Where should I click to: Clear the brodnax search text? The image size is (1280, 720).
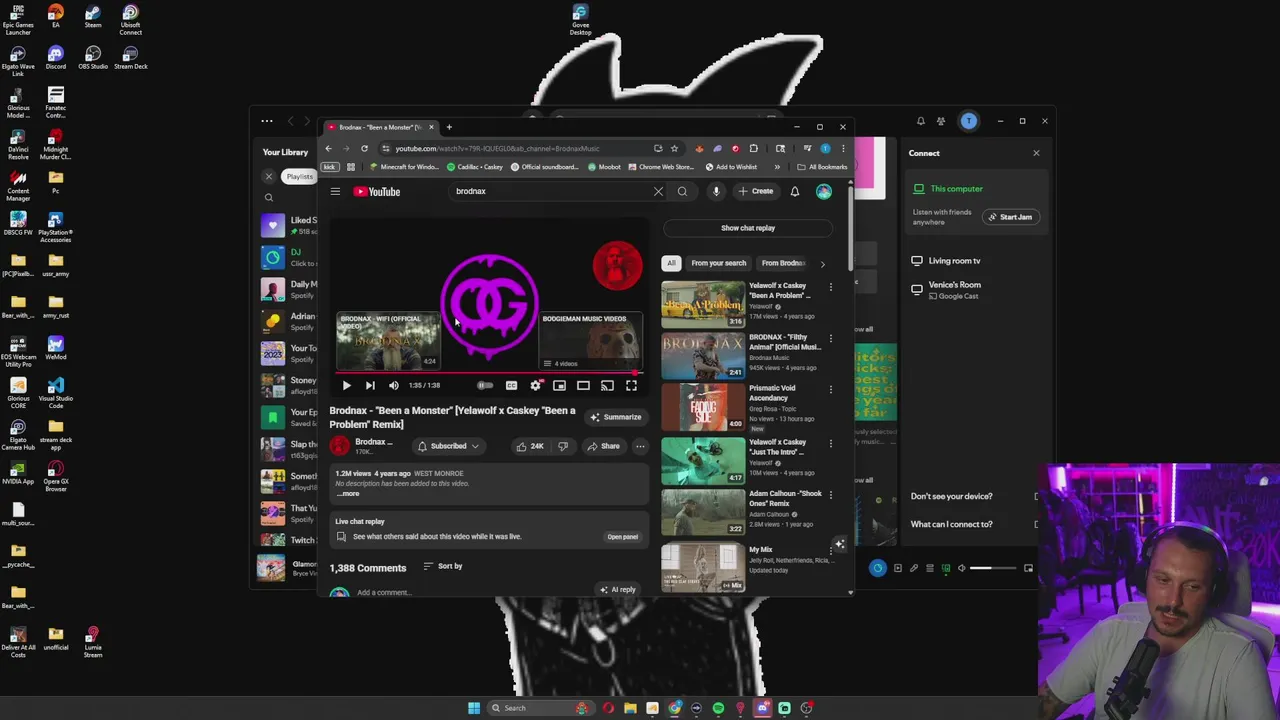click(x=658, y=191)
